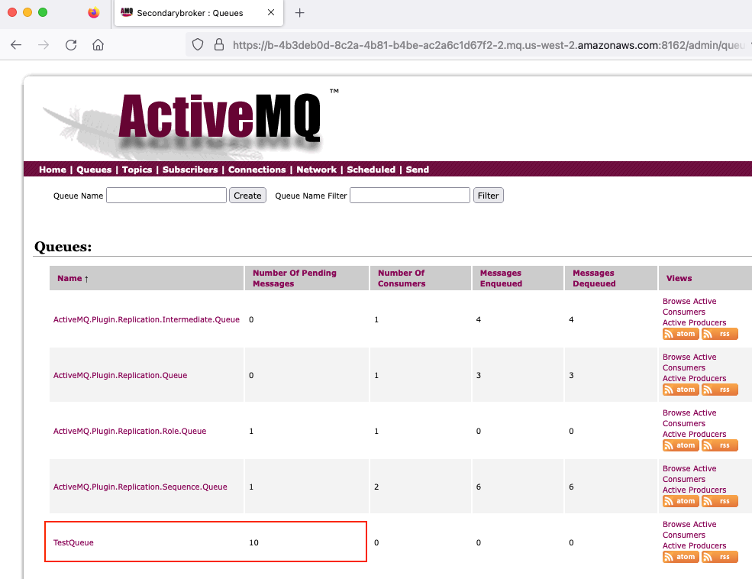Open ActiveMQ.Plugin.Replication.Role.Queue link

[129, 431]
